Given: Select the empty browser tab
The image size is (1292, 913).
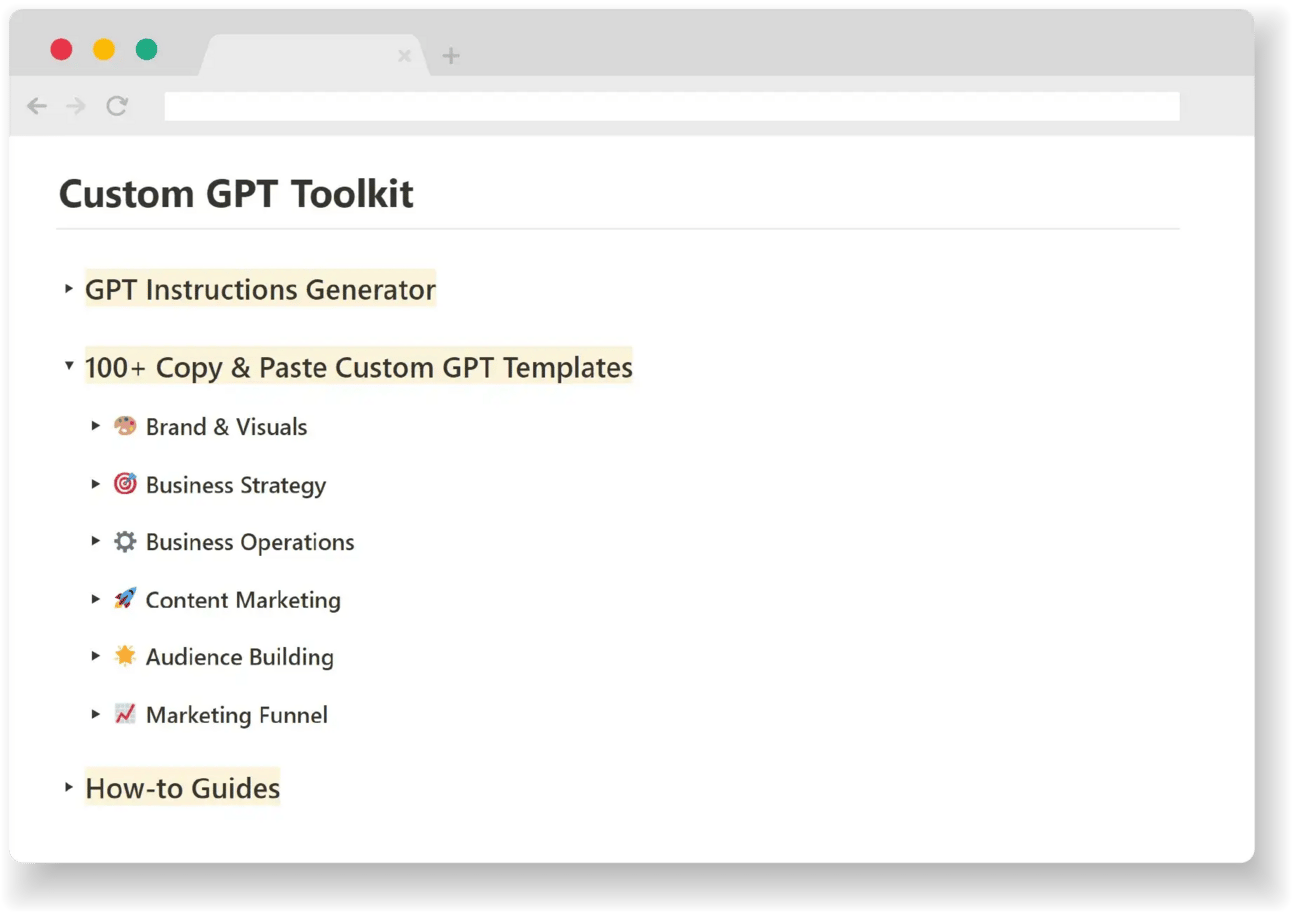Looking at the screenshot, I should [x=314, y=56].
